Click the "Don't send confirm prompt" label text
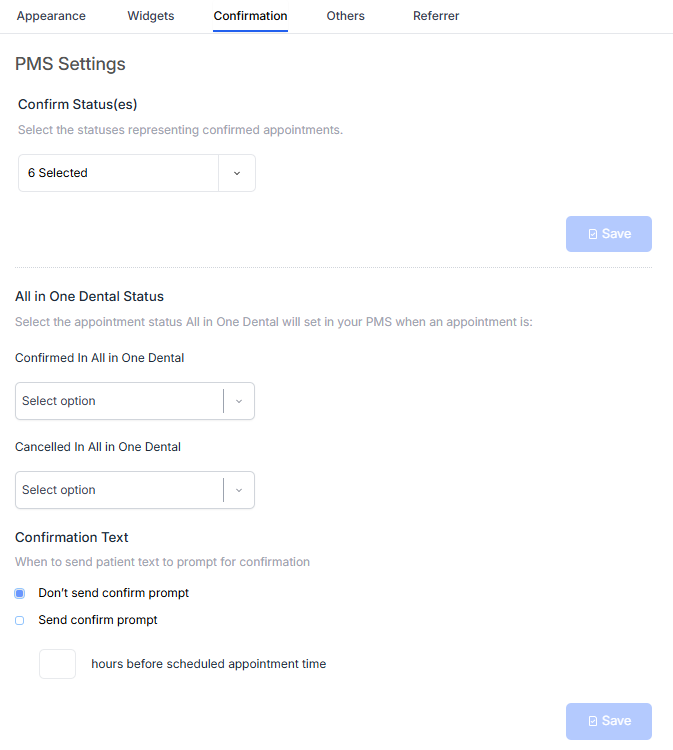Screen dimensions: 673x750 pos(113,593)
